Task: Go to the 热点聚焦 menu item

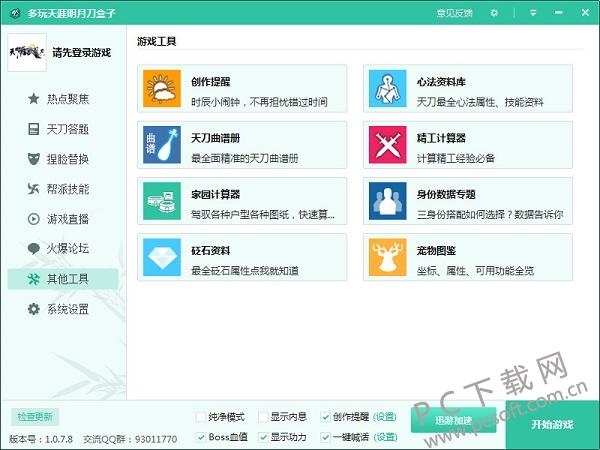Action: 63,99
